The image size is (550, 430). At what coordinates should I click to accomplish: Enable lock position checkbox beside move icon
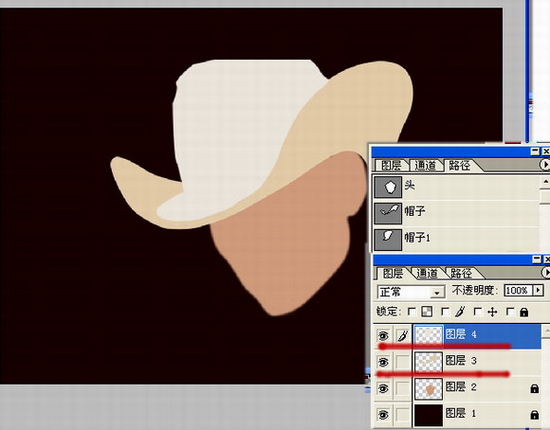[x=477, y=311]
